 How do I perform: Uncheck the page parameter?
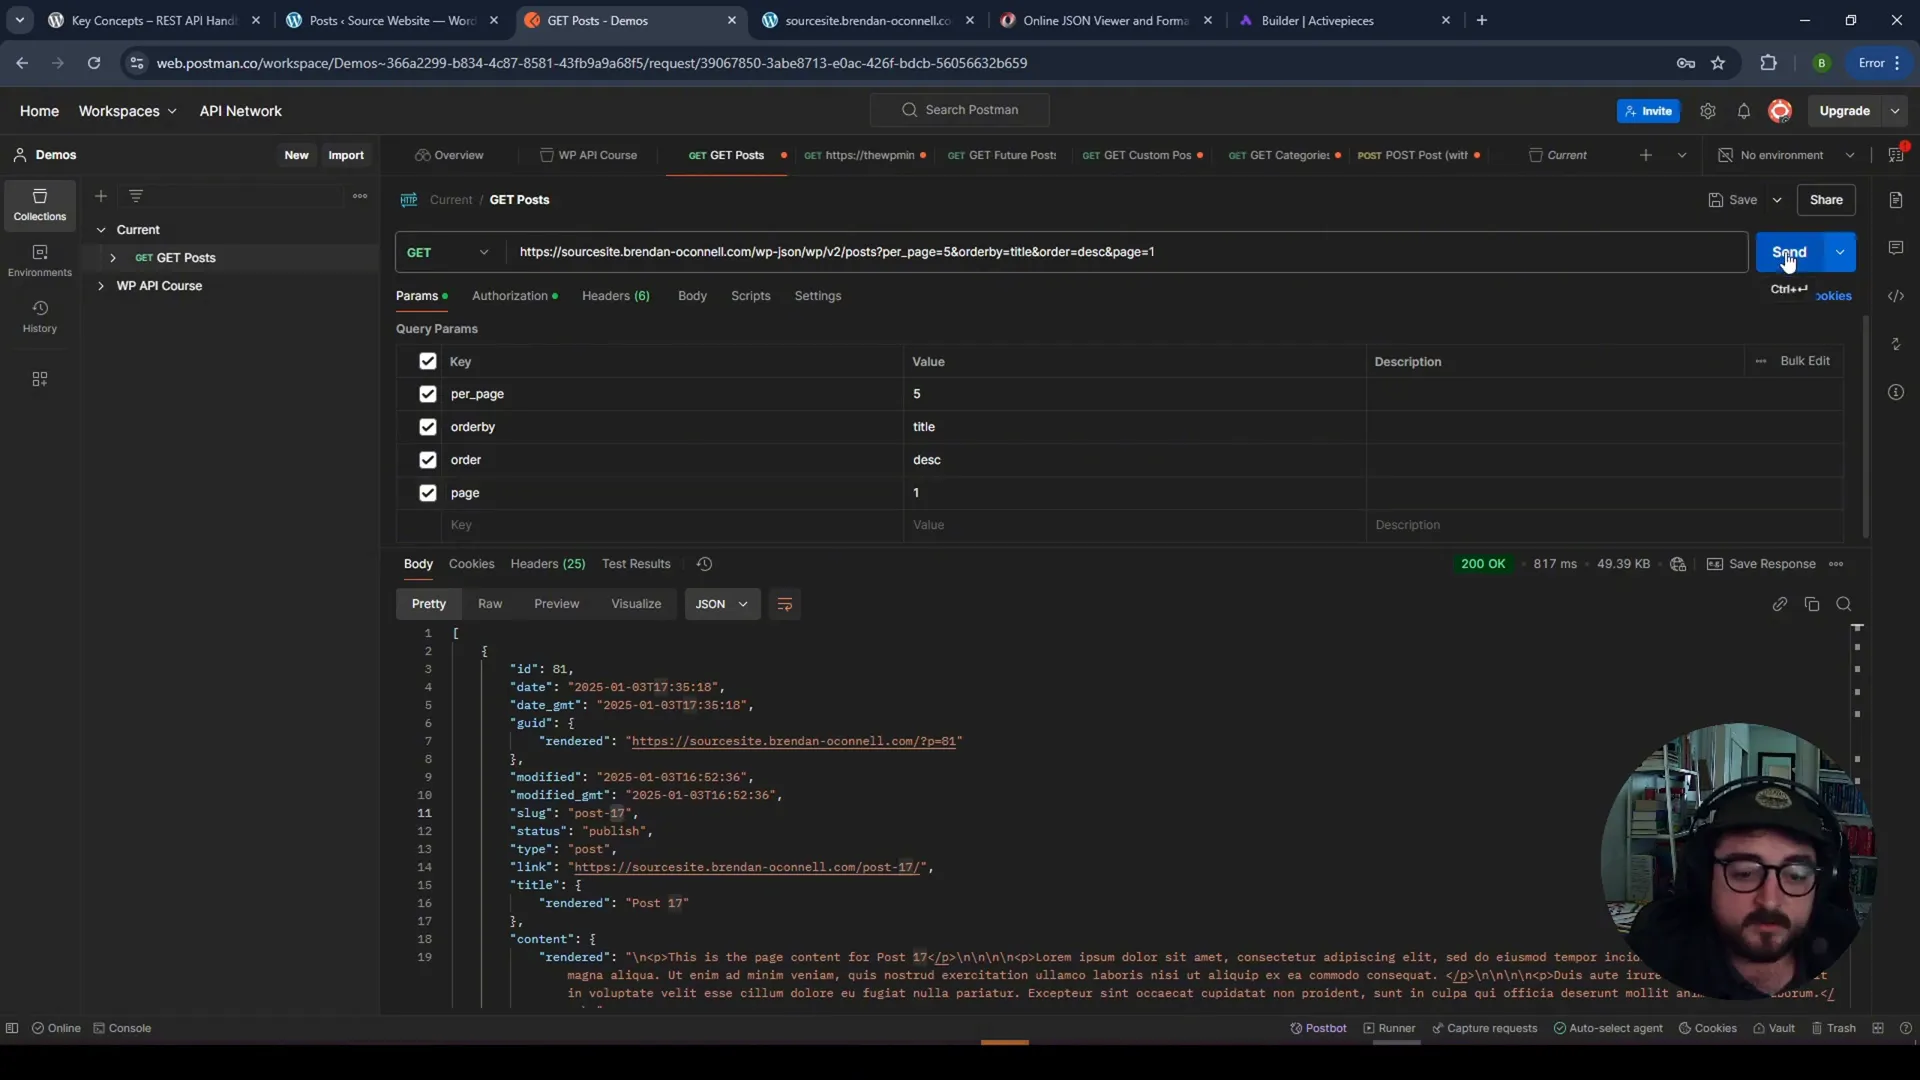(428, 493)
